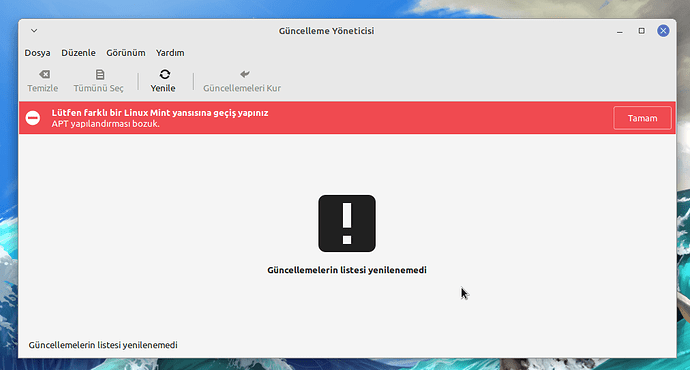Open the Yardım menu
690x370 pixels.
pyautogui.click(x=170, y=53)
